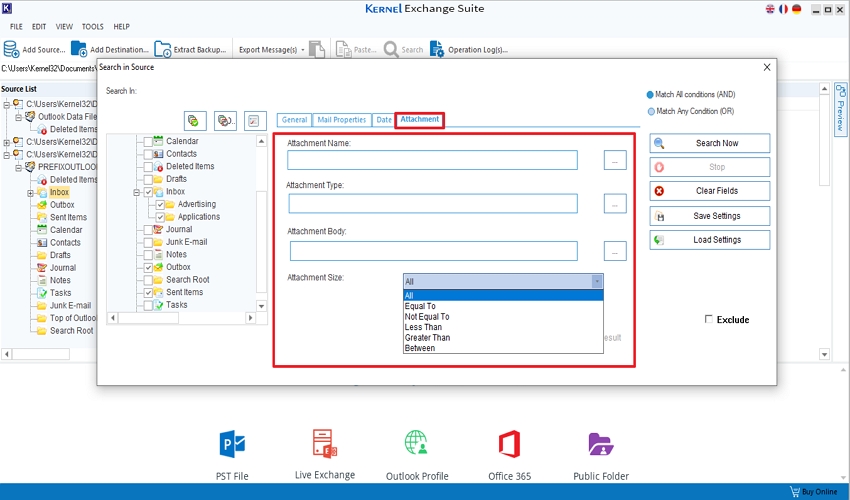This screenshot has height=500, width=850.
Task: Open the Attachment Size dropdown arrow
Action: tap(597, 281)
